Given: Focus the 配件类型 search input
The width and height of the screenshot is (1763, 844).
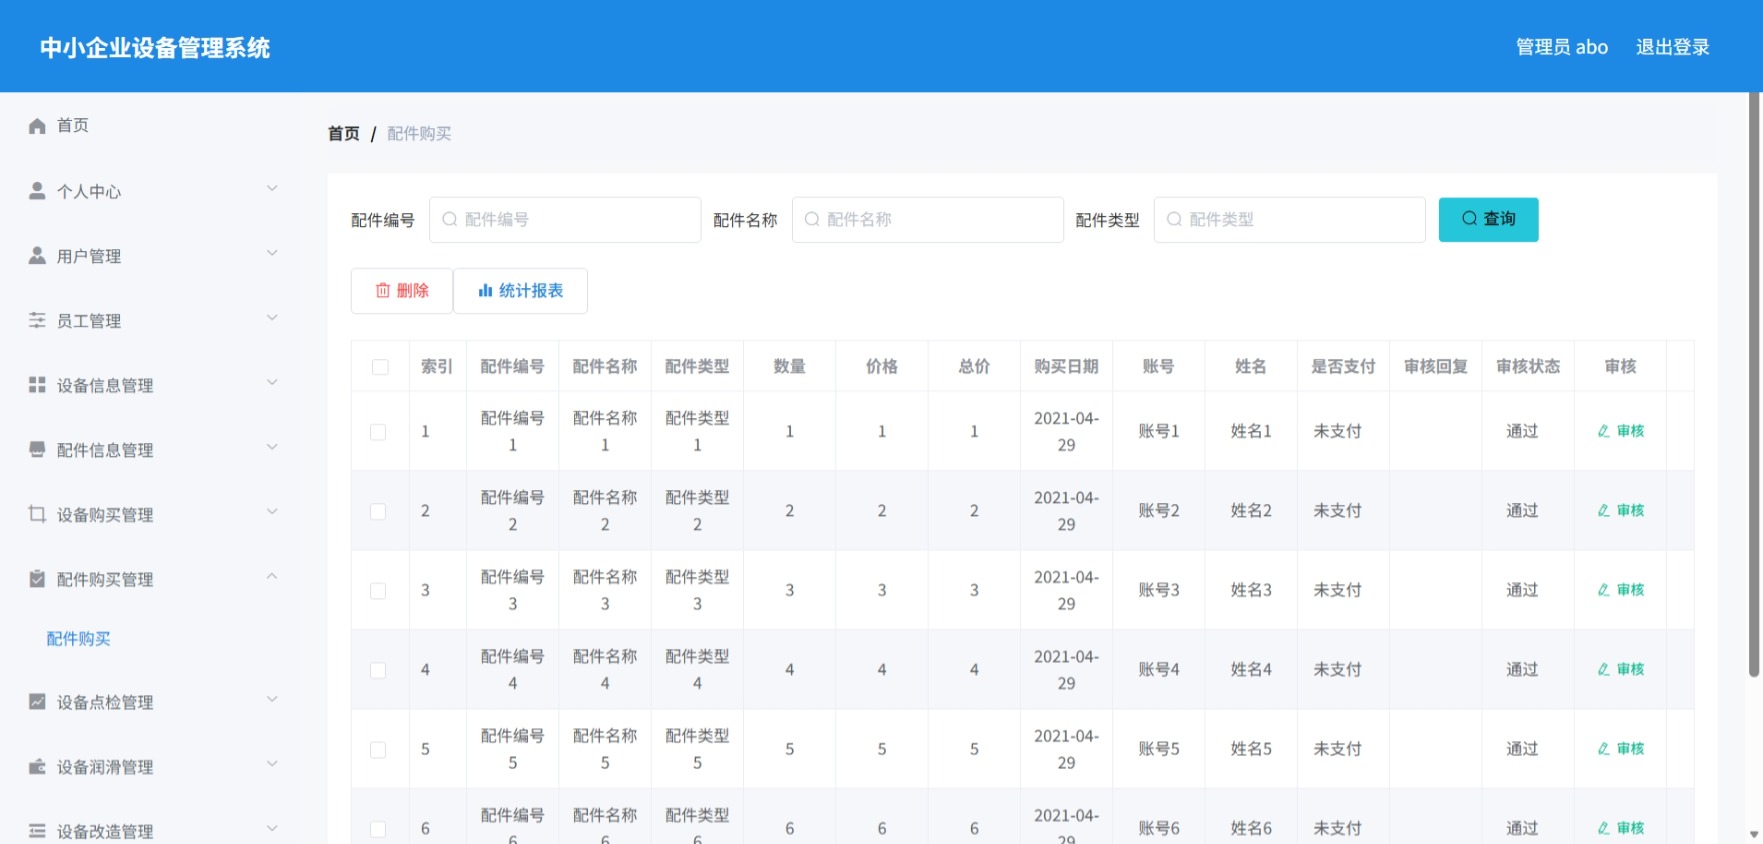Looking at the screenshot, I should [x=1289, y=219].
